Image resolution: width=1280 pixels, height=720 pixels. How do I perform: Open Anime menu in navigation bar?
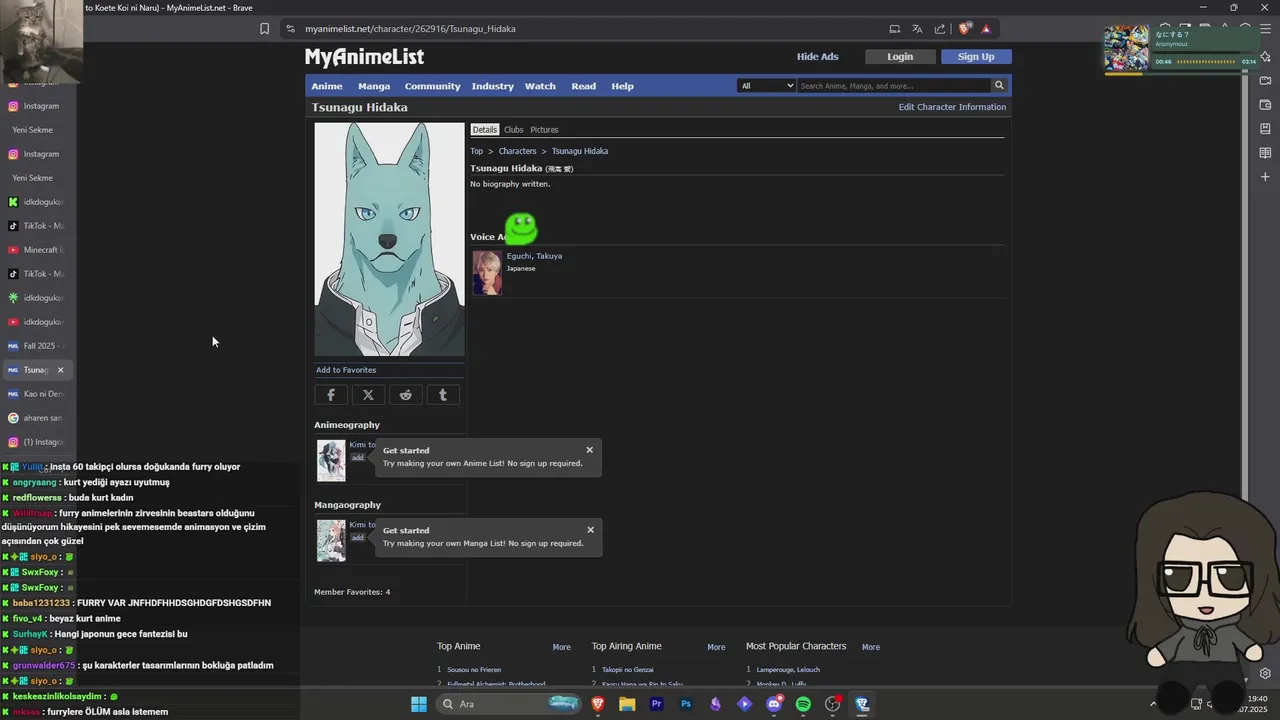pos(327,86)
